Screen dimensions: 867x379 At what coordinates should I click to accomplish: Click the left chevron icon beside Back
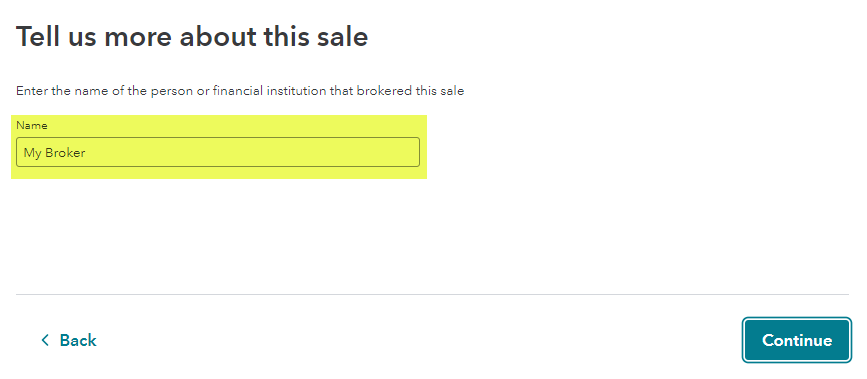[x=45, y=340]
